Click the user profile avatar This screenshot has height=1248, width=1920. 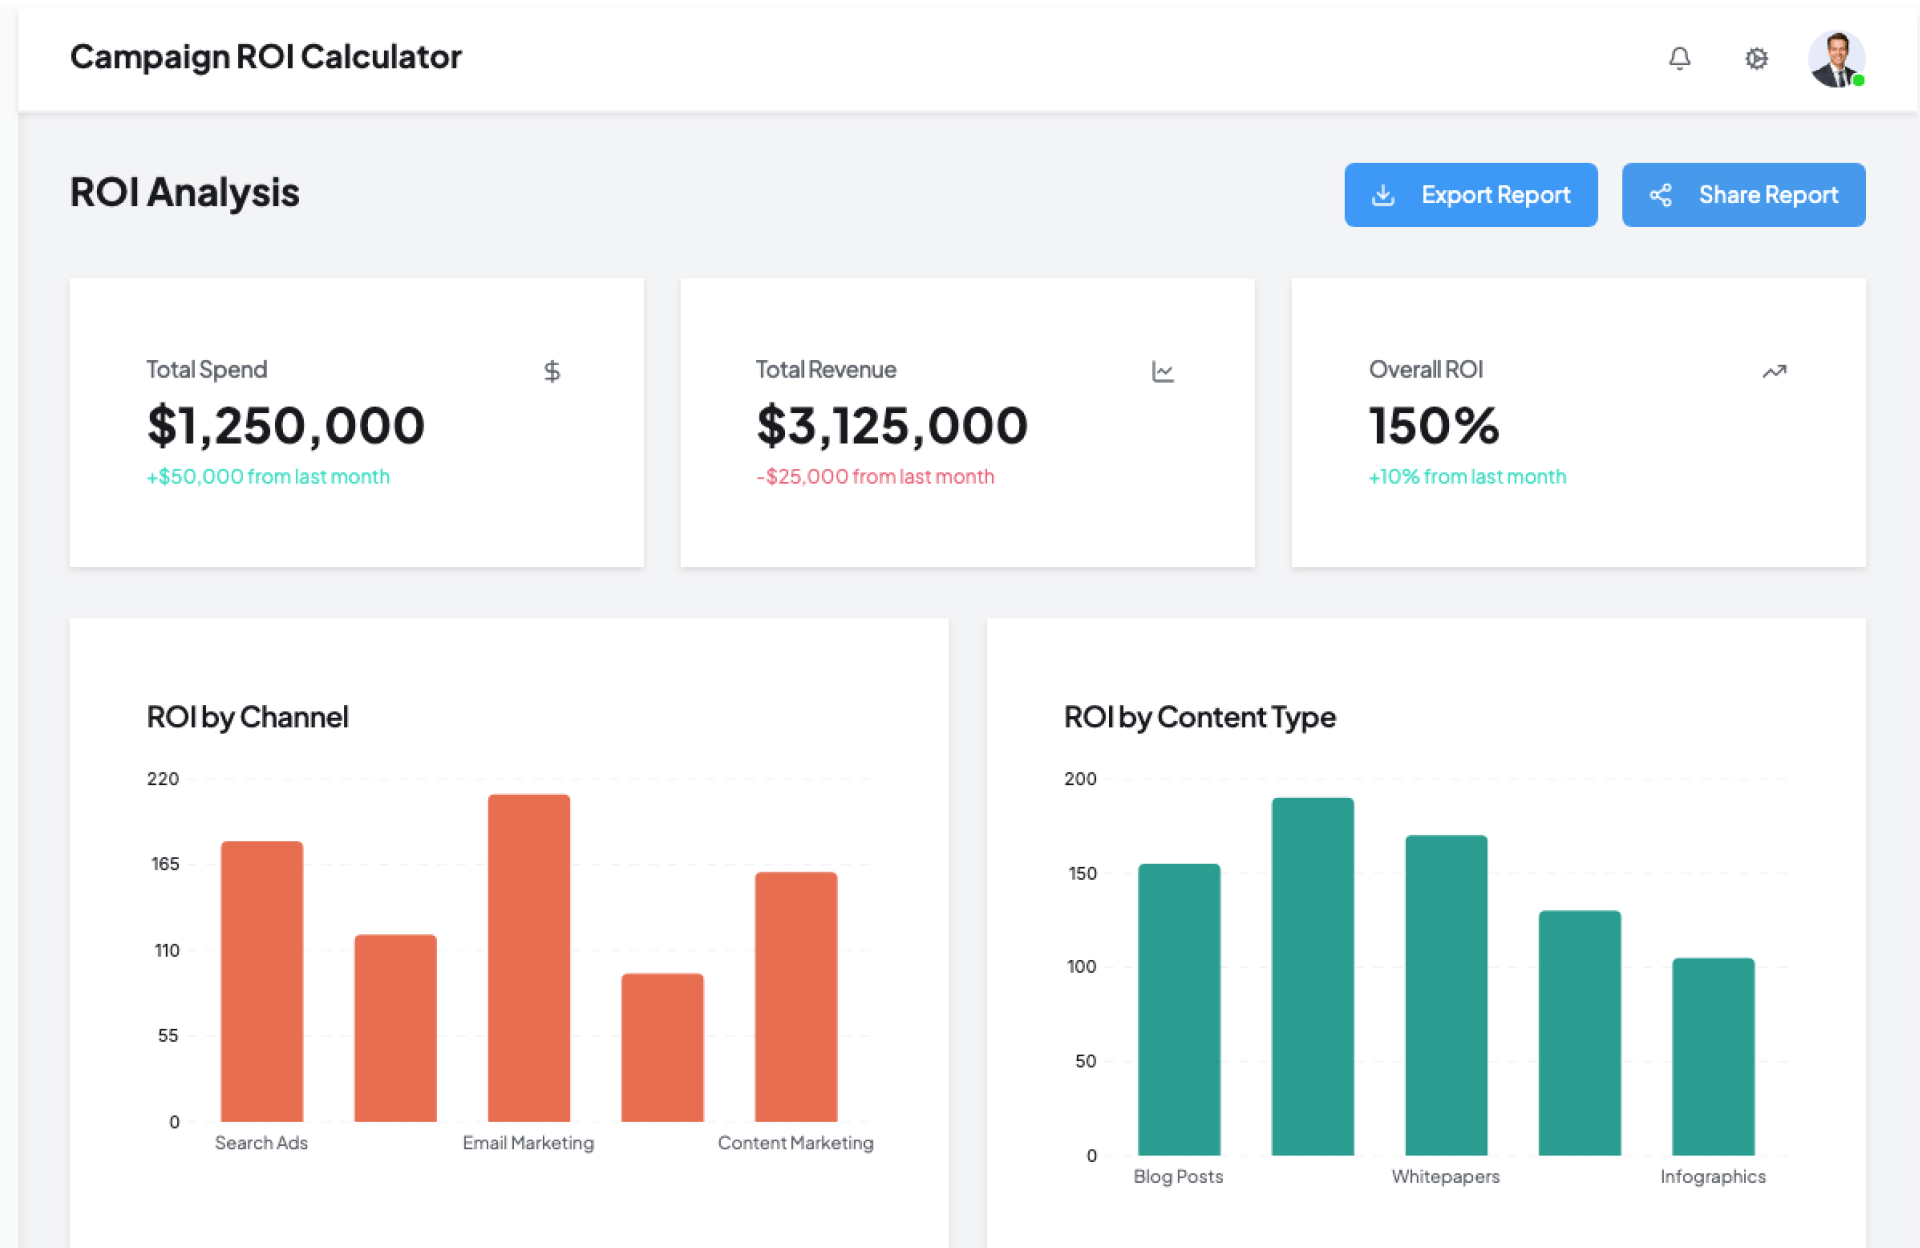pyautogui.click(x=1835, y=59)
